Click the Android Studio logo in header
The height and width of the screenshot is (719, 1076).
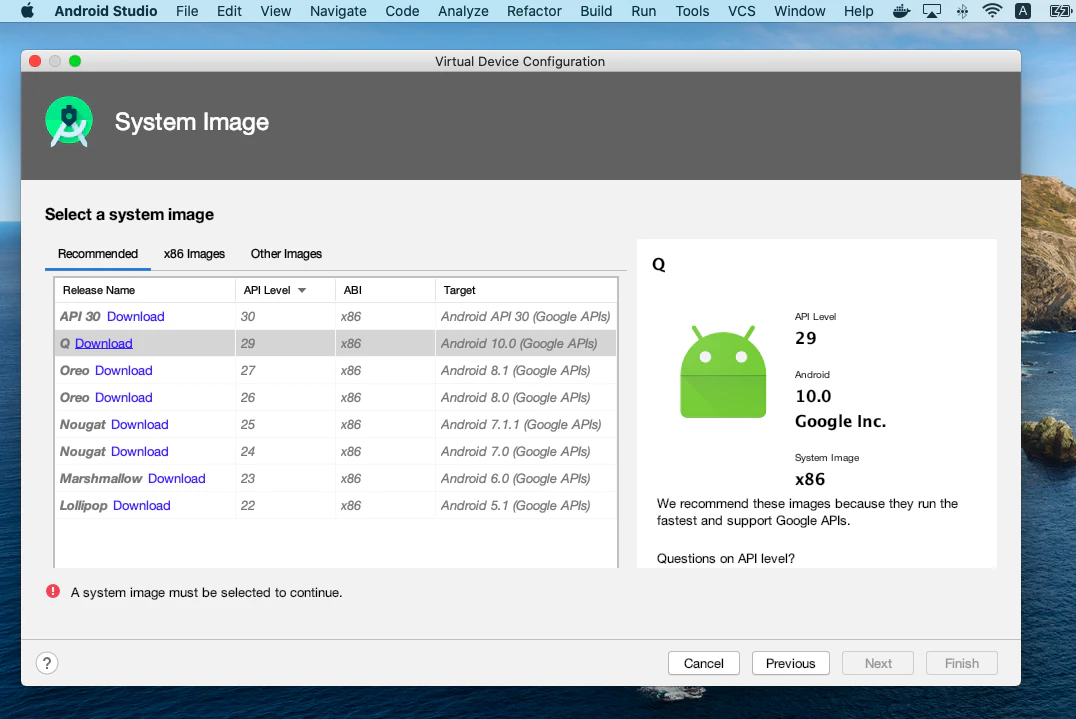coord(69,122)
